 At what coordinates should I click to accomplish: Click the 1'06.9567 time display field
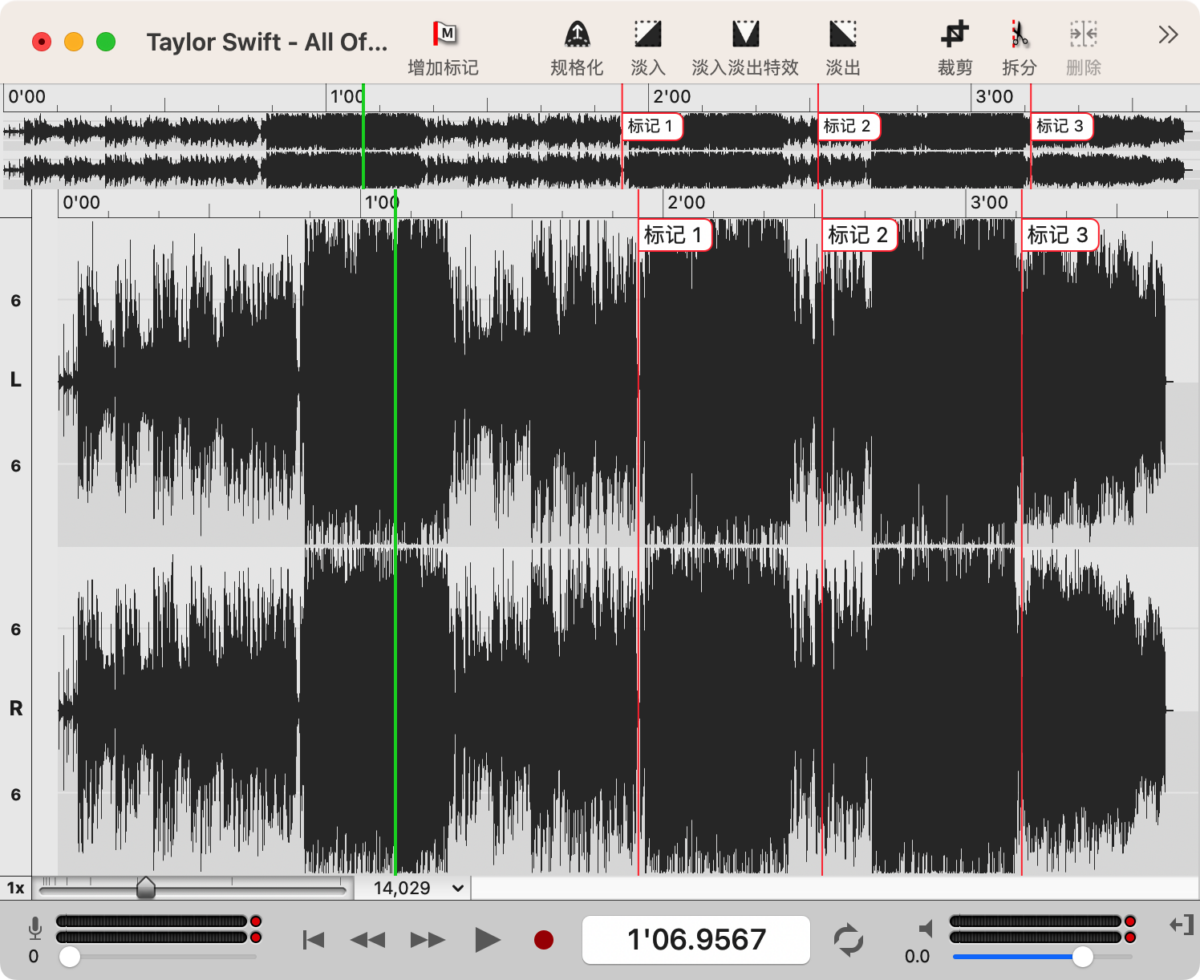pos(696,939)
